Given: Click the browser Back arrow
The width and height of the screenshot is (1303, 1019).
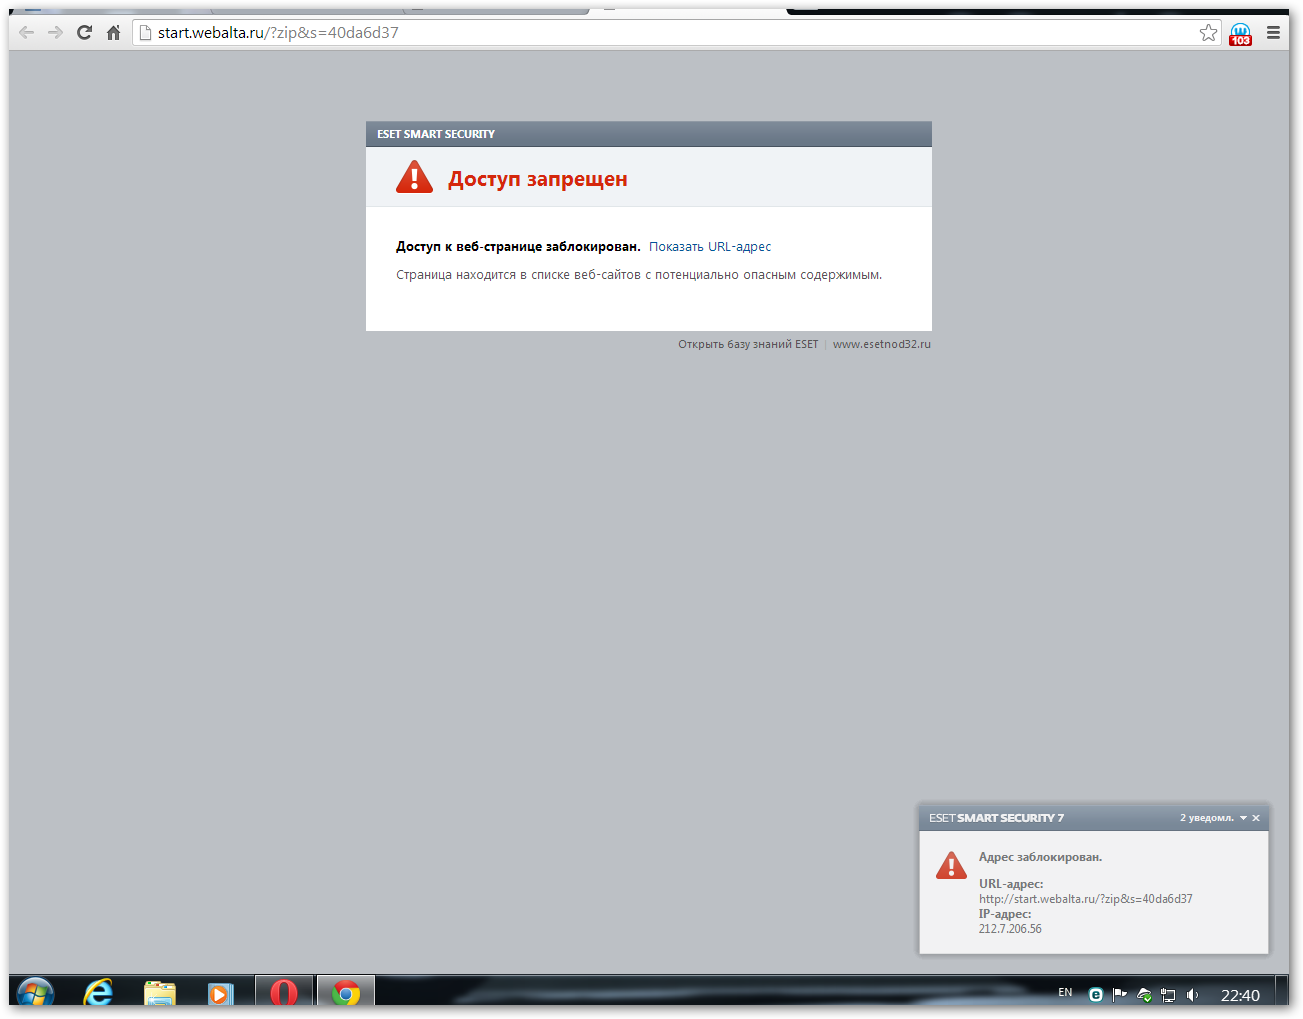Looking at the screenshot, I should (x=27, y=33).
